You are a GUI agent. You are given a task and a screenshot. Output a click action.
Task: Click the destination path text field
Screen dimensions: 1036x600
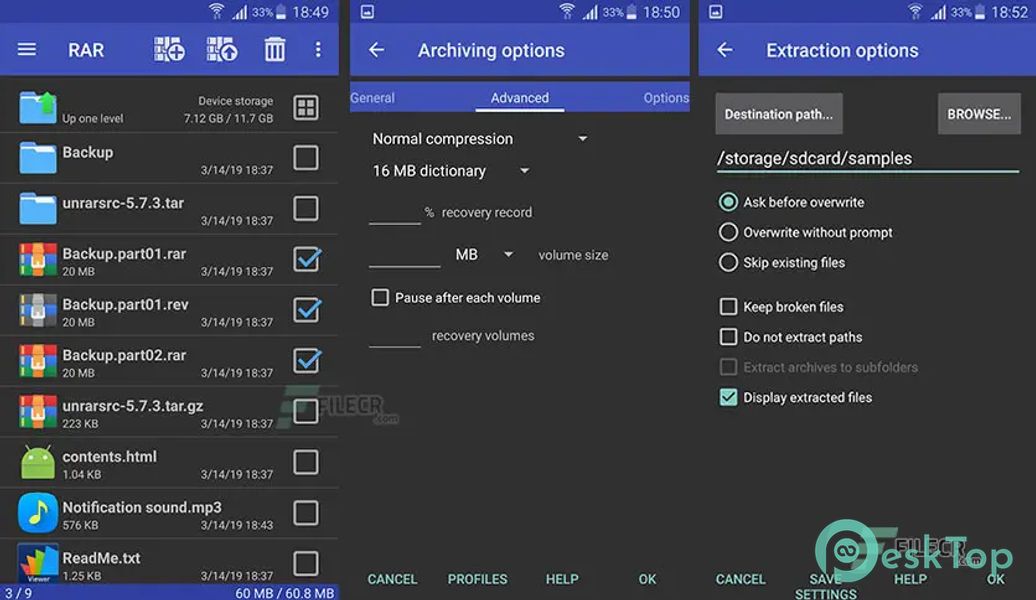[x=866, y=158]
